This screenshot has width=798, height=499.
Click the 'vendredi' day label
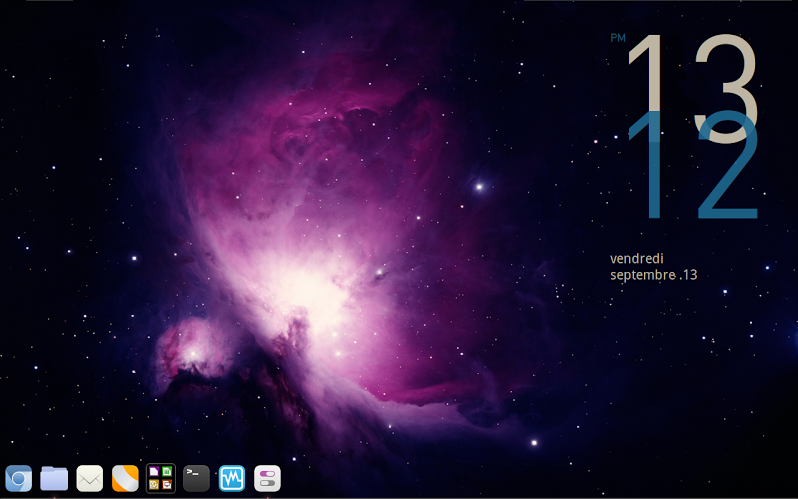(x=637, y=259)
